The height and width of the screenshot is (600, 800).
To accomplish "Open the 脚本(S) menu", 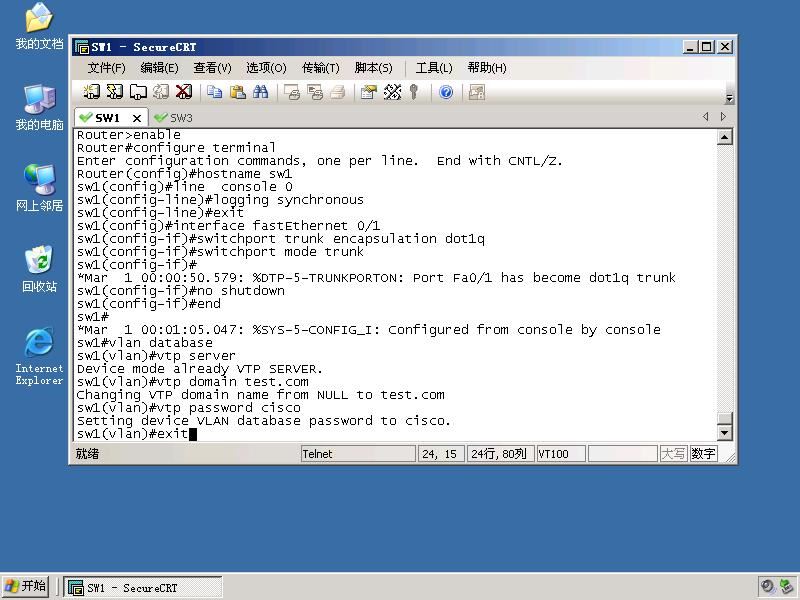I will [x=373, y=68].
